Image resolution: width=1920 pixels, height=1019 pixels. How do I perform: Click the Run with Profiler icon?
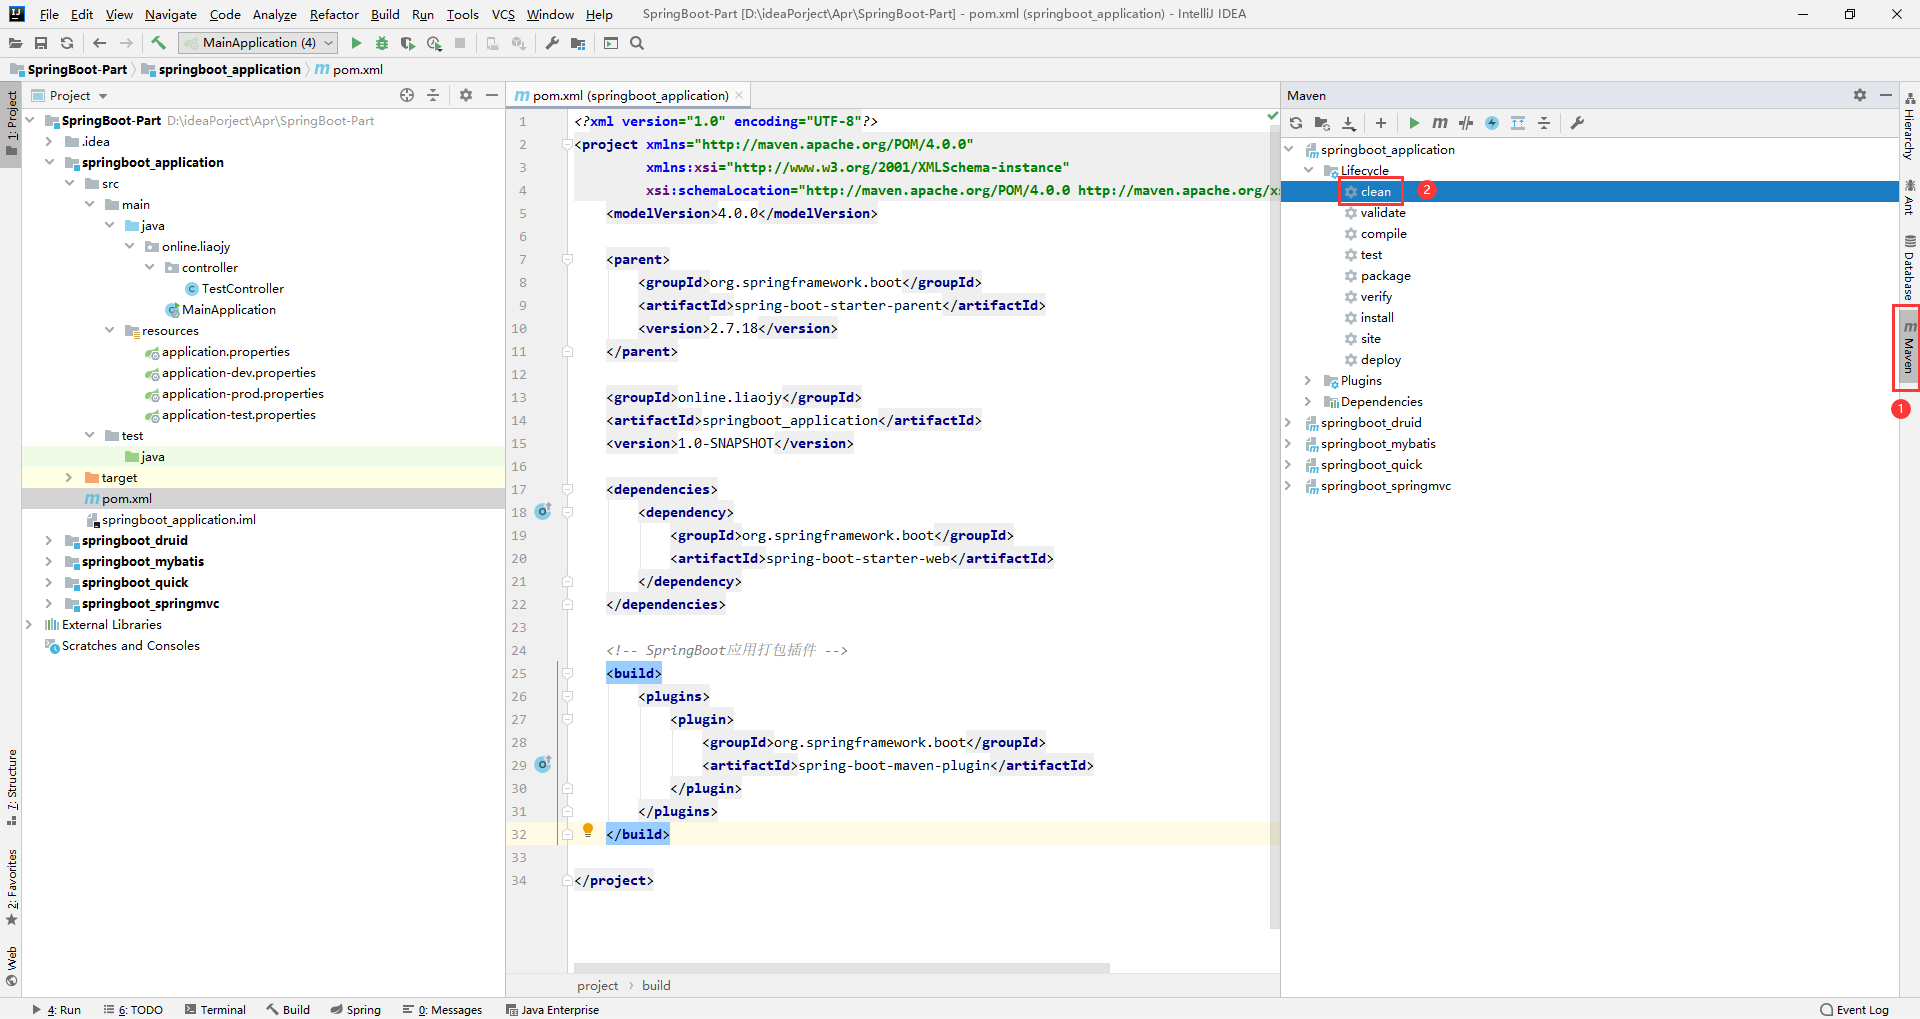tap(434, 43)
